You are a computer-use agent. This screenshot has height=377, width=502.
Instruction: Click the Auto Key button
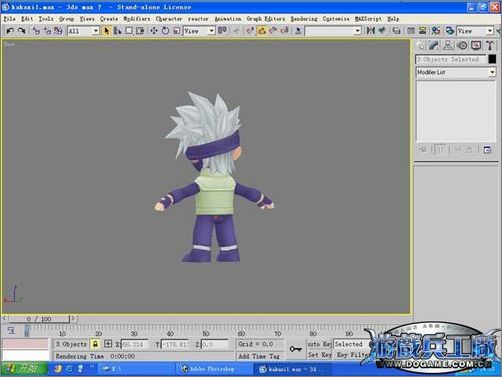click(x=319, y=344)
